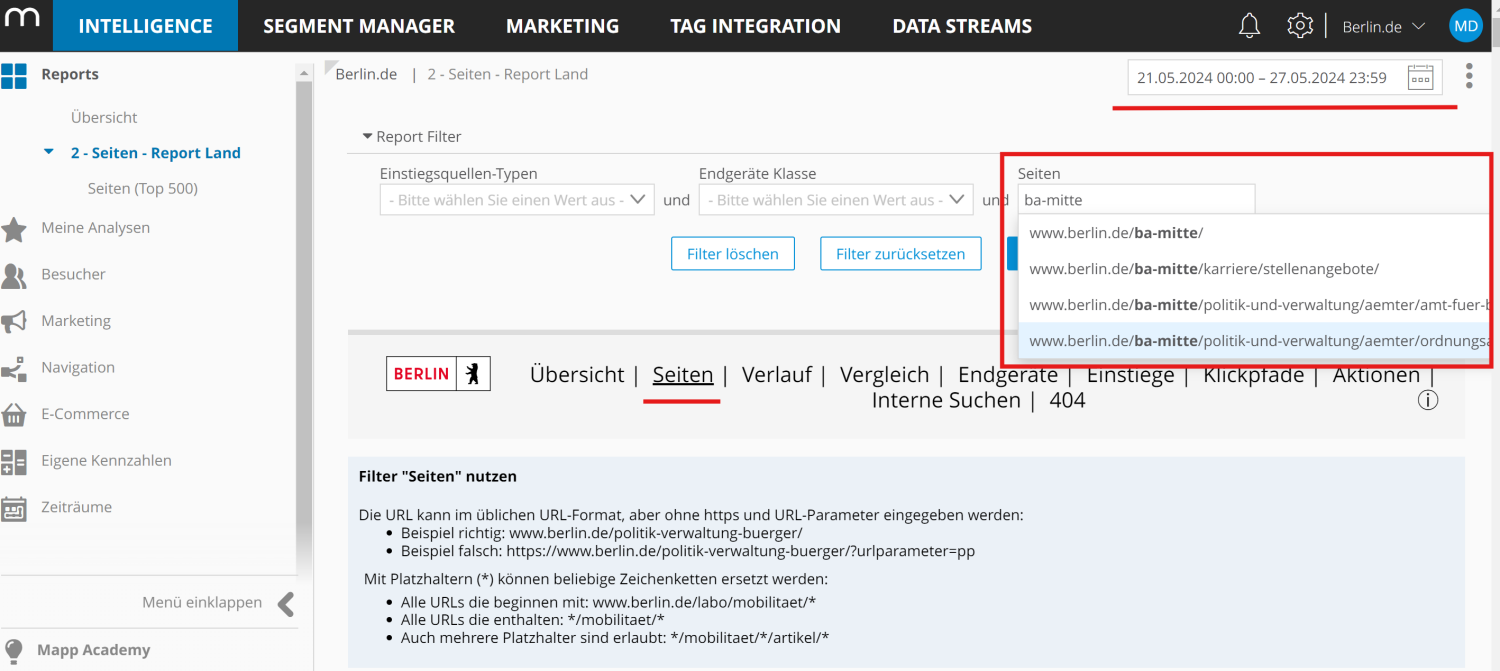Click the Filter zurücksetzen button
Screen dimensions: 1500x671
pos(900,253)
